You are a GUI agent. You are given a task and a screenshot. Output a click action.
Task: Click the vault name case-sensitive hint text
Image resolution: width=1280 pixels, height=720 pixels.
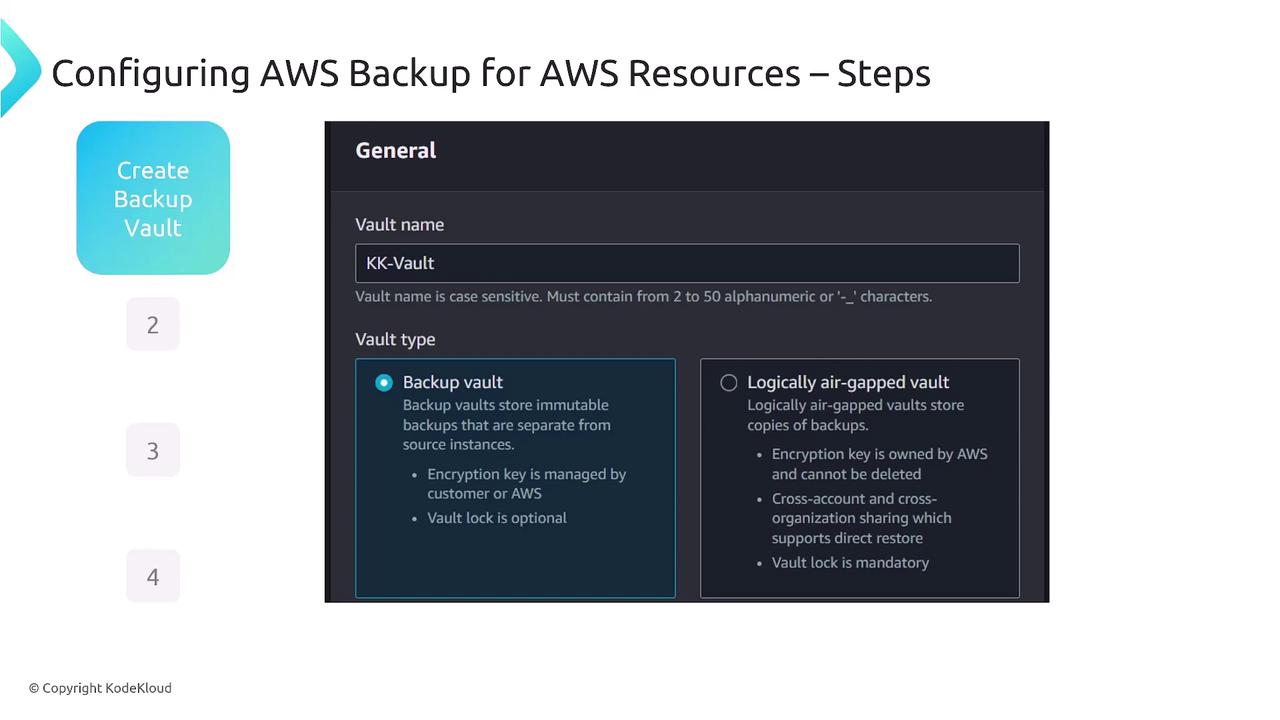(x=643, y=297)
